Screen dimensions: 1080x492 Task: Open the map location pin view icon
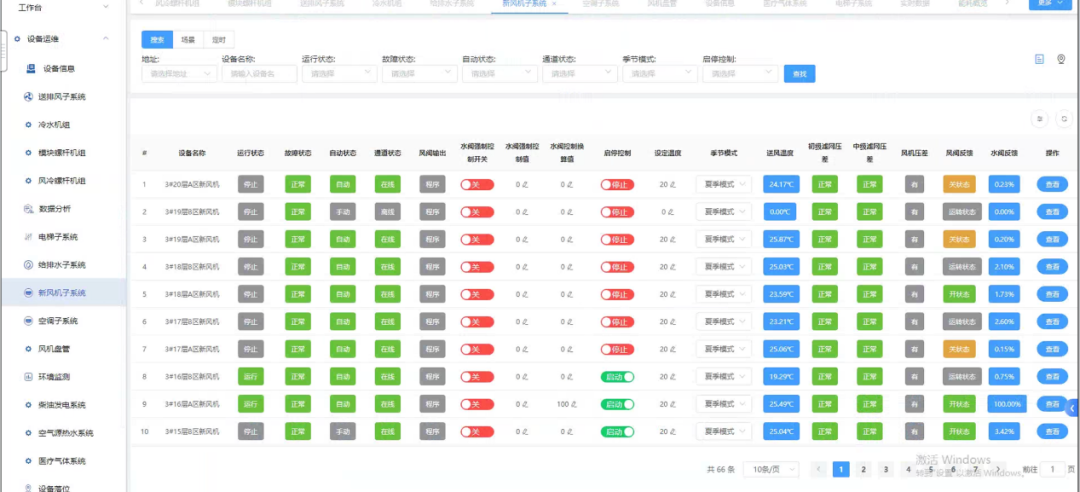click(1061, 59)
